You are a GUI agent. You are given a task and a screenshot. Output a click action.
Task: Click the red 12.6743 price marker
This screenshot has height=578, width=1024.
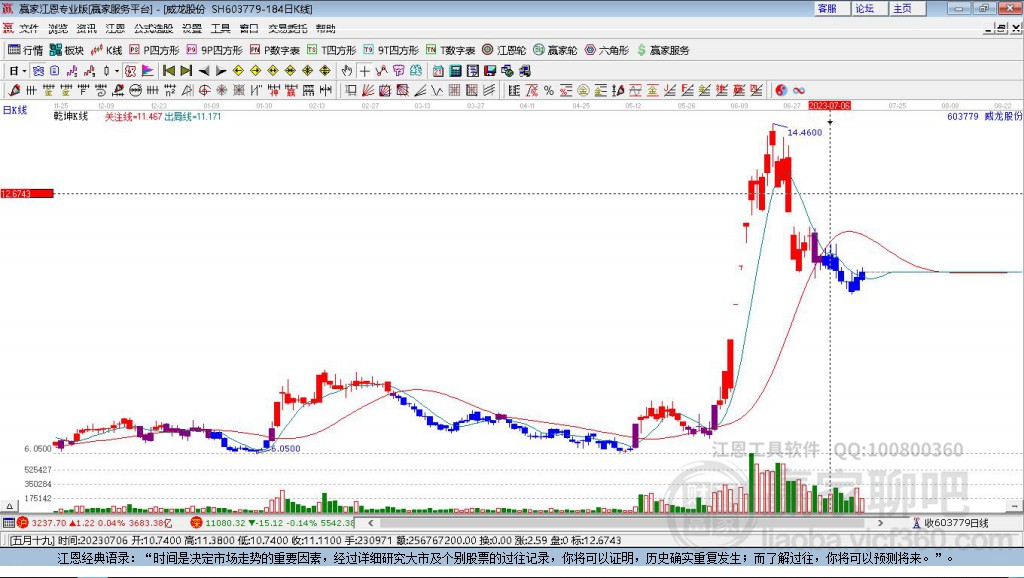coord(27,193)
